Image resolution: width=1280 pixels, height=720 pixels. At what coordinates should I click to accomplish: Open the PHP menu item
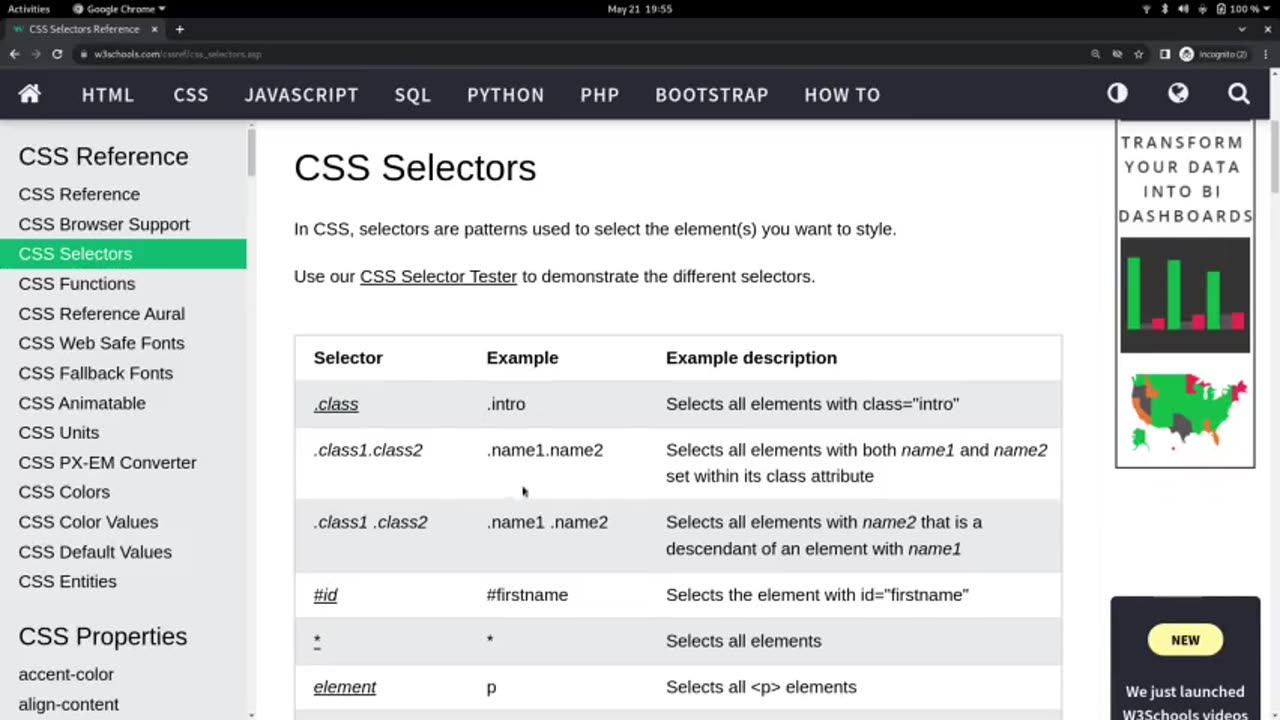tap(600, 95)
